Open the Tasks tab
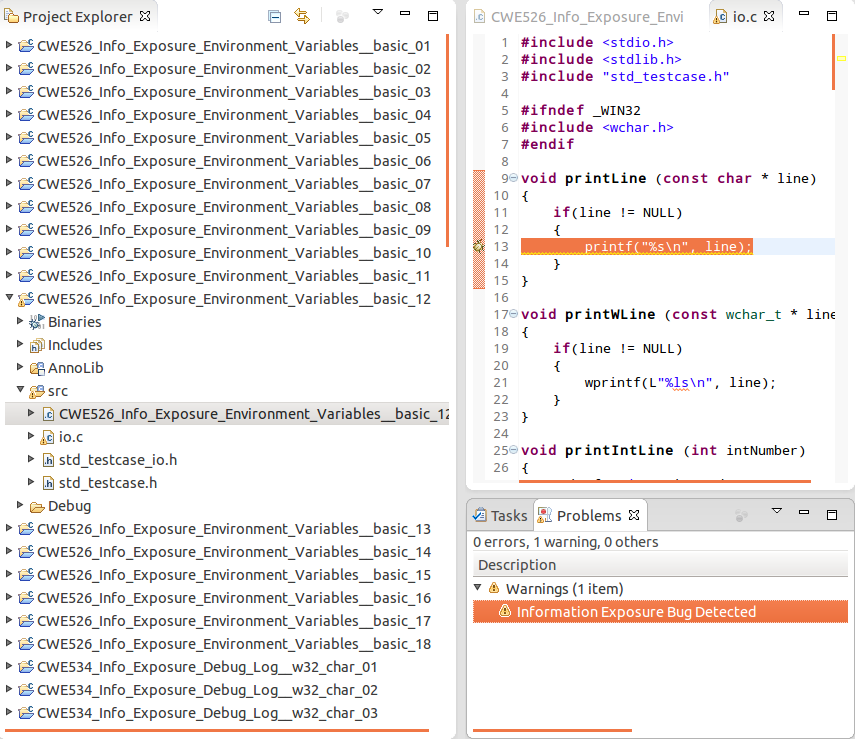The height and width of the screenshot is (739, 855). [x=501, y=515]
